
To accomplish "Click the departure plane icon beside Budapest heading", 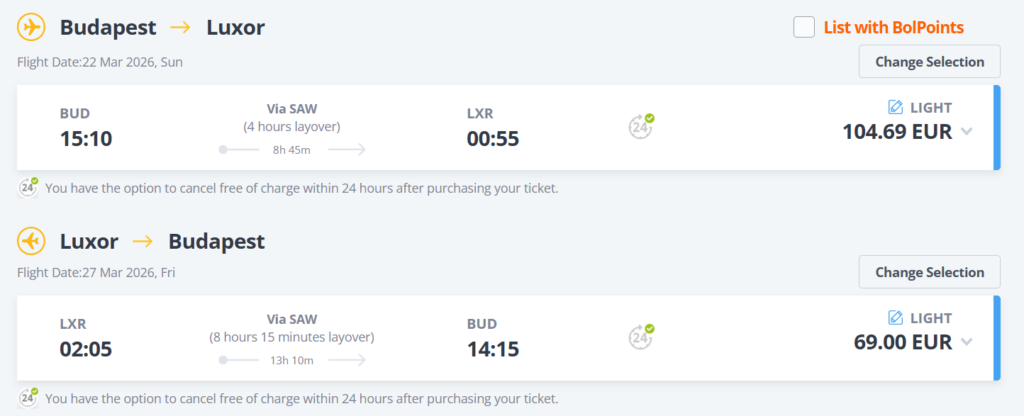I will click(x=32, y=28).
